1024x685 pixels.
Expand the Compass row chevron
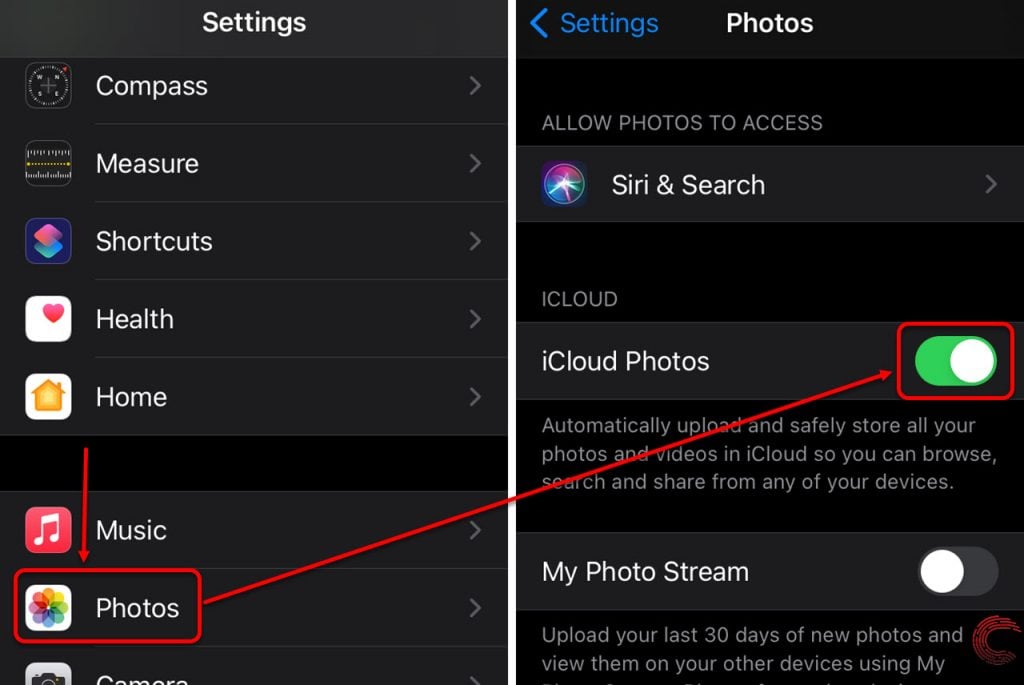(475, 86)
